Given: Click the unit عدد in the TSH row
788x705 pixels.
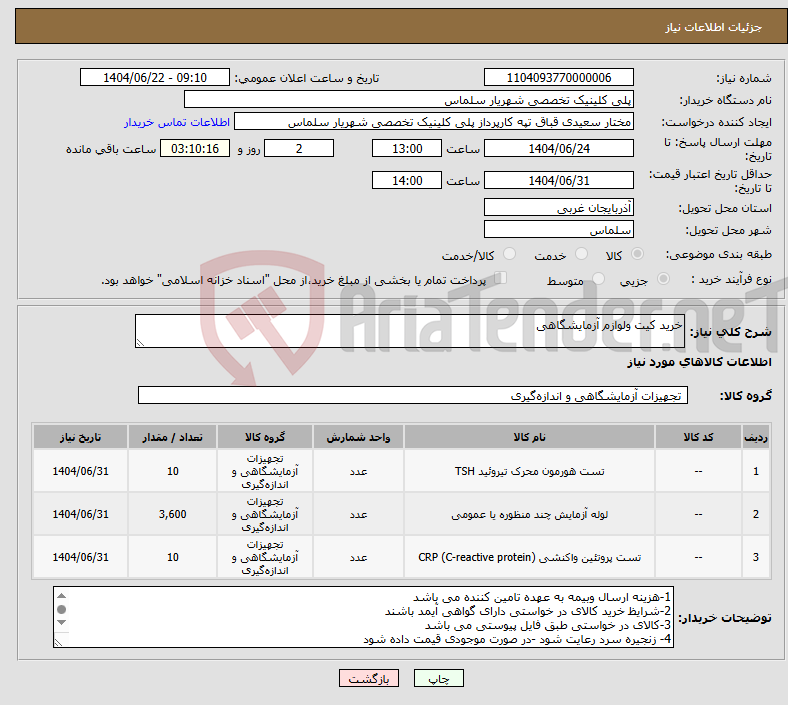Looking at the screenshot, I should pos(358,471).
